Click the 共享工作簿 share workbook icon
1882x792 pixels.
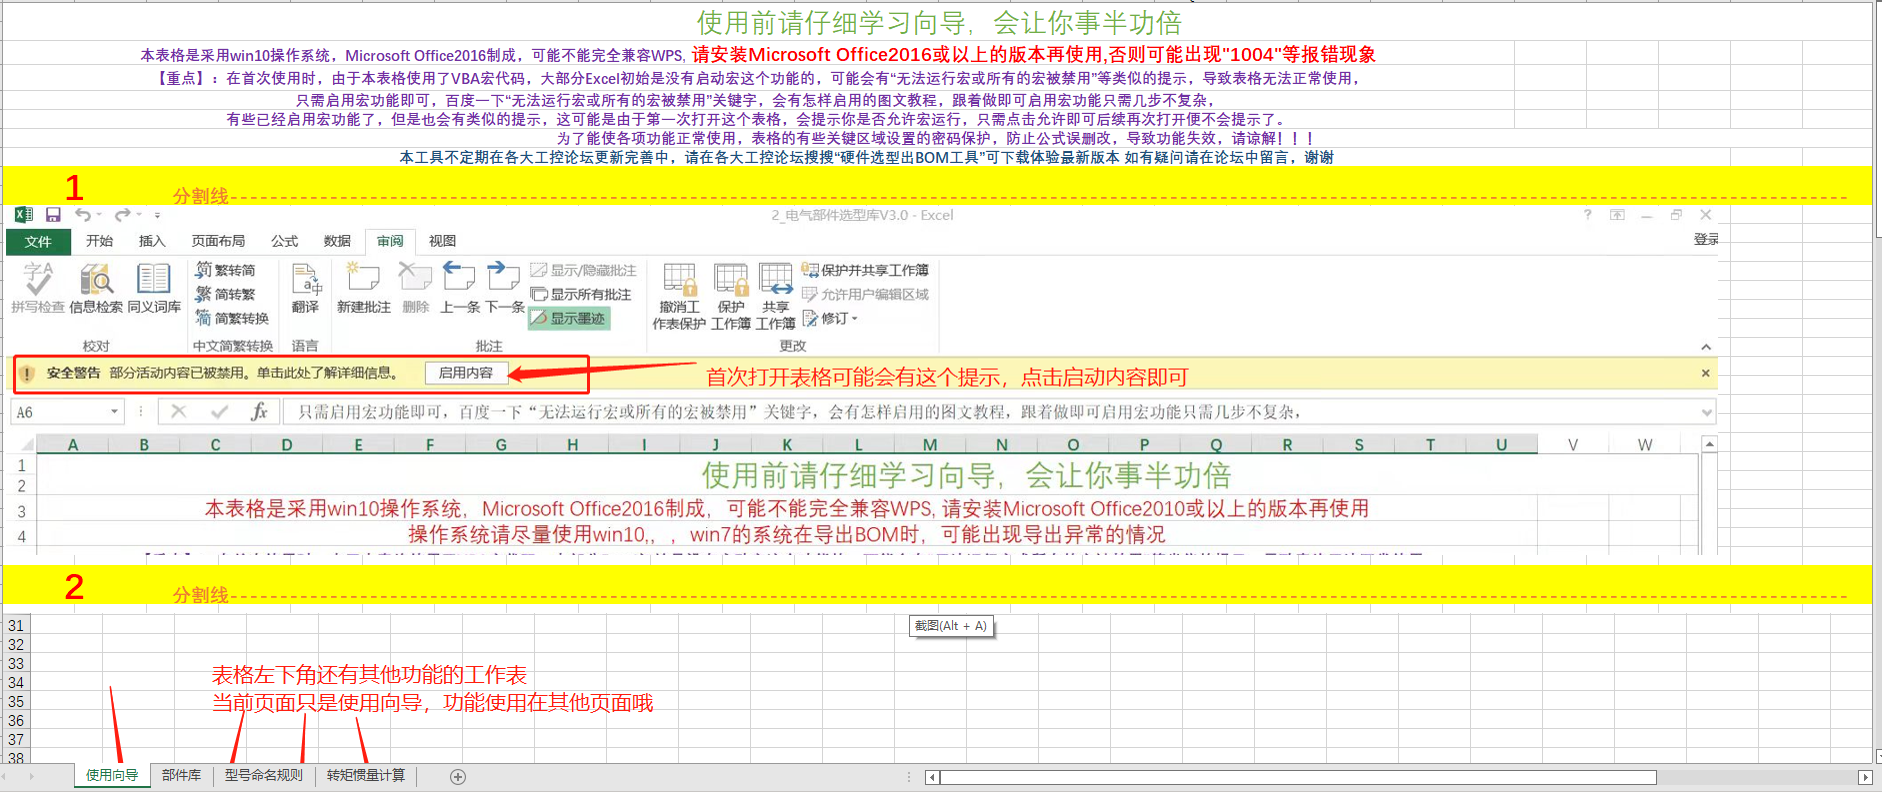click(775, 295)
